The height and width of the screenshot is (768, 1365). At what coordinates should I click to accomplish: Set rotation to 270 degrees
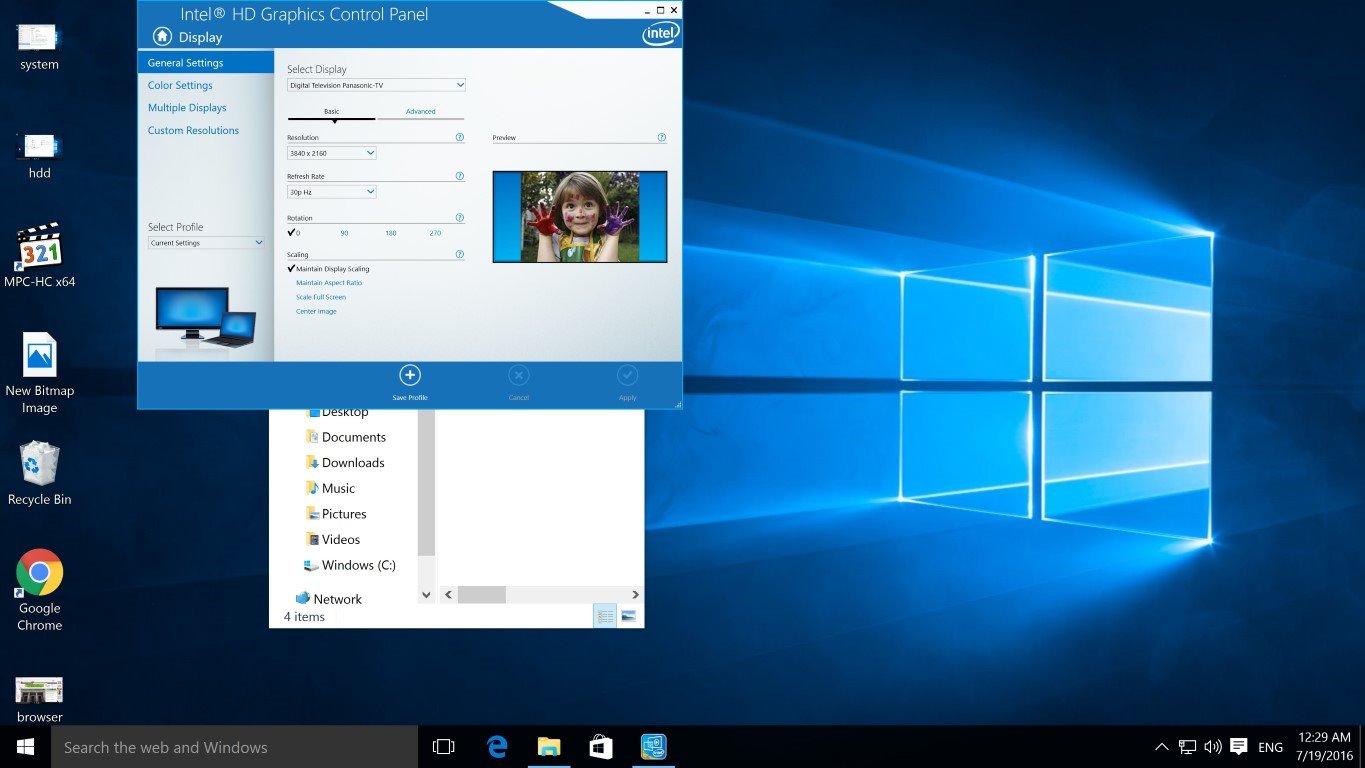point(435,233)
